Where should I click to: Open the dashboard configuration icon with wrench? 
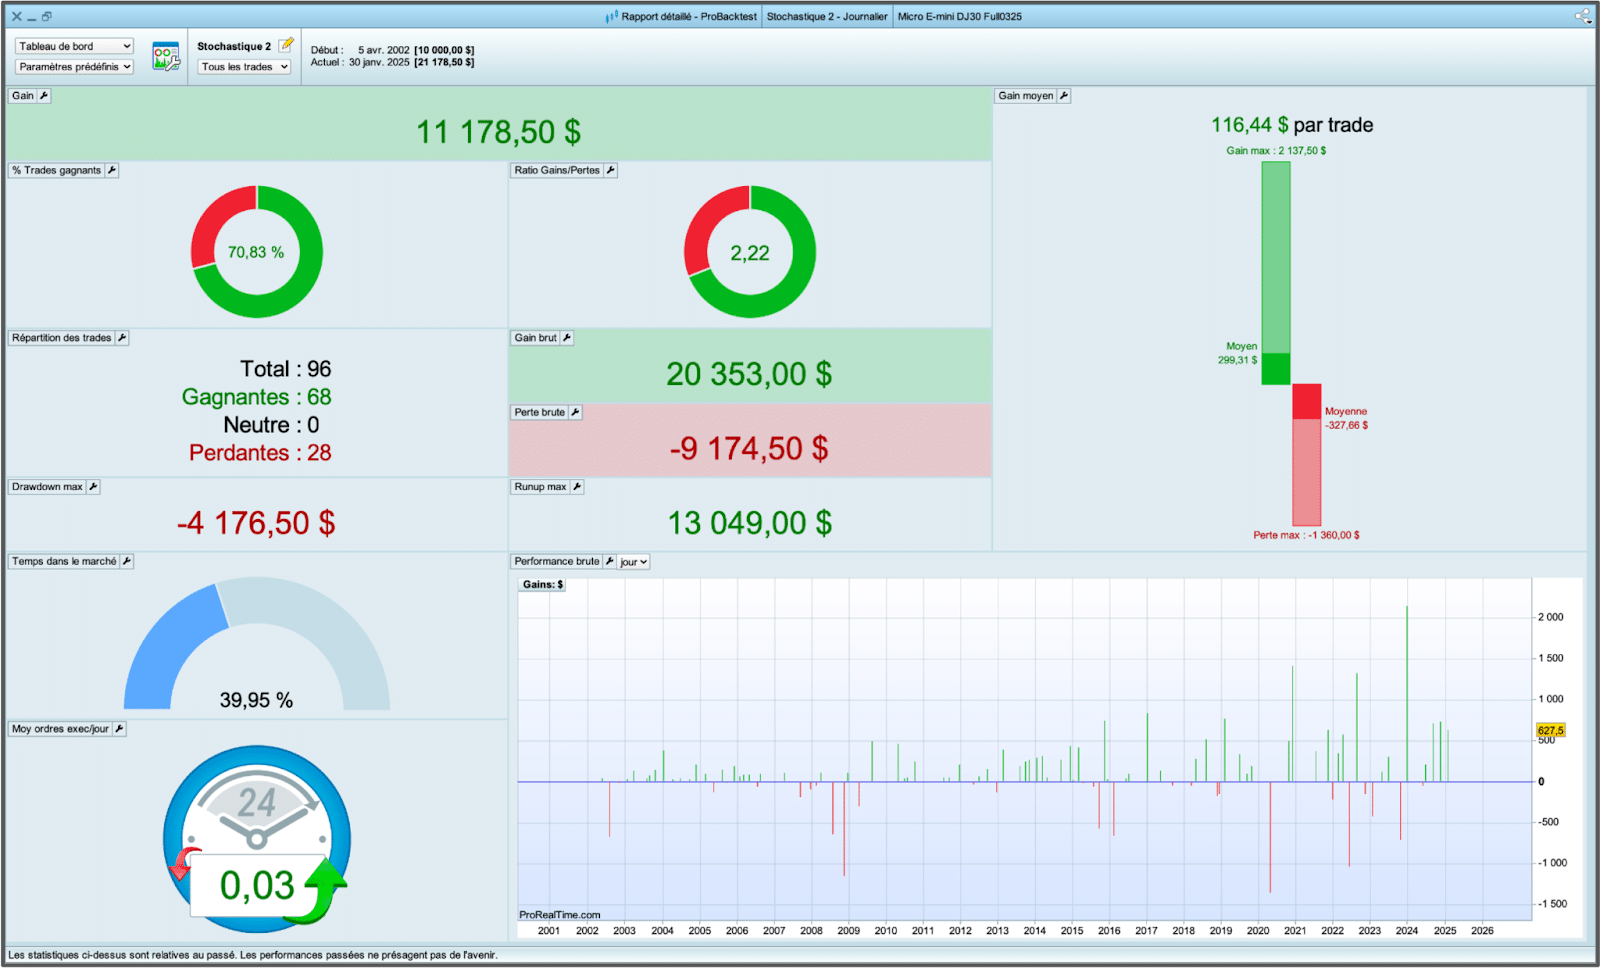[x=165, y=57]
